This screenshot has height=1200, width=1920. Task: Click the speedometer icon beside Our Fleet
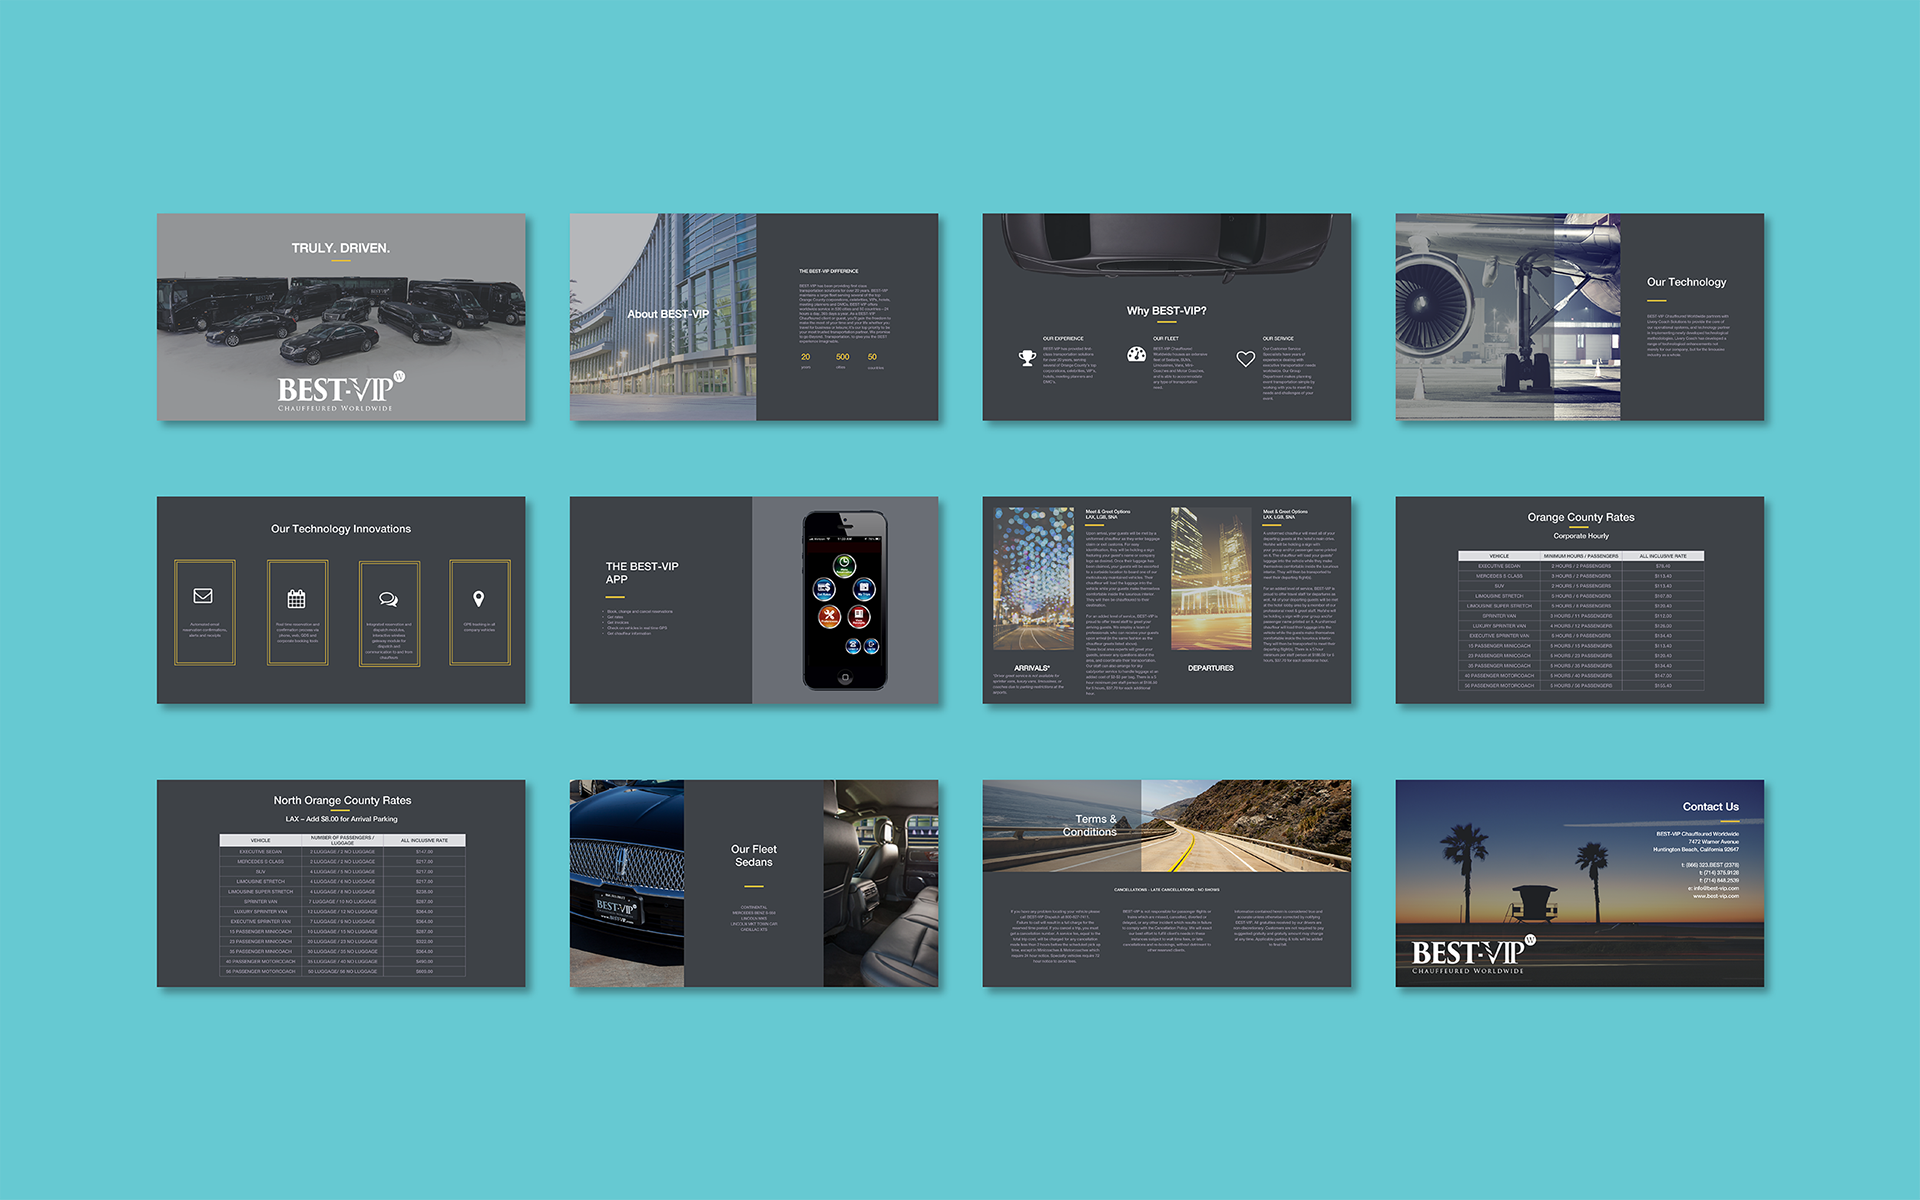point(1136,354)
